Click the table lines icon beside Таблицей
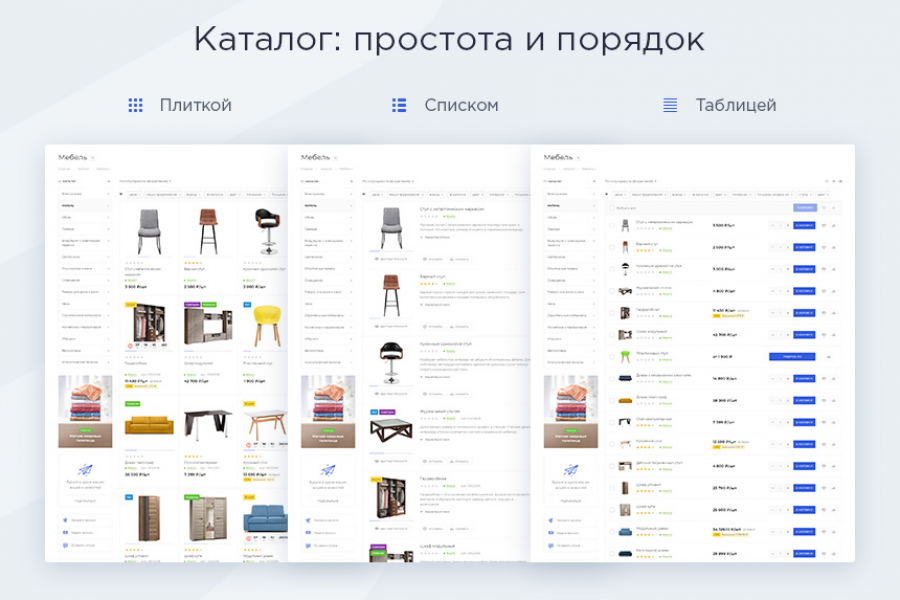The width and height of the screenshot is (900, 600). (670, 105)
